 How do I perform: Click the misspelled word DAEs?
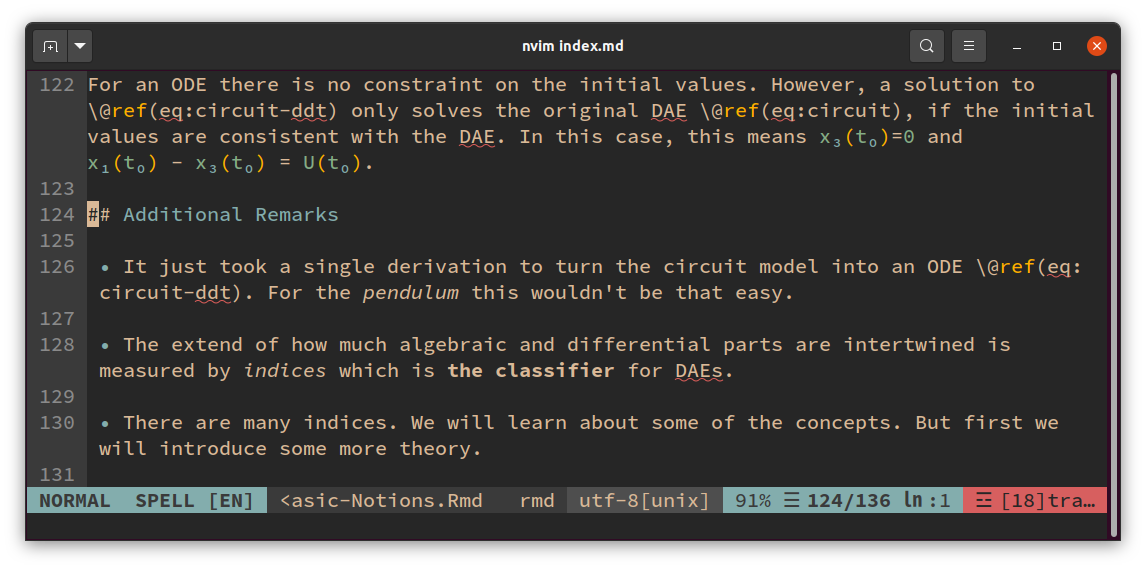coord(703,371)
